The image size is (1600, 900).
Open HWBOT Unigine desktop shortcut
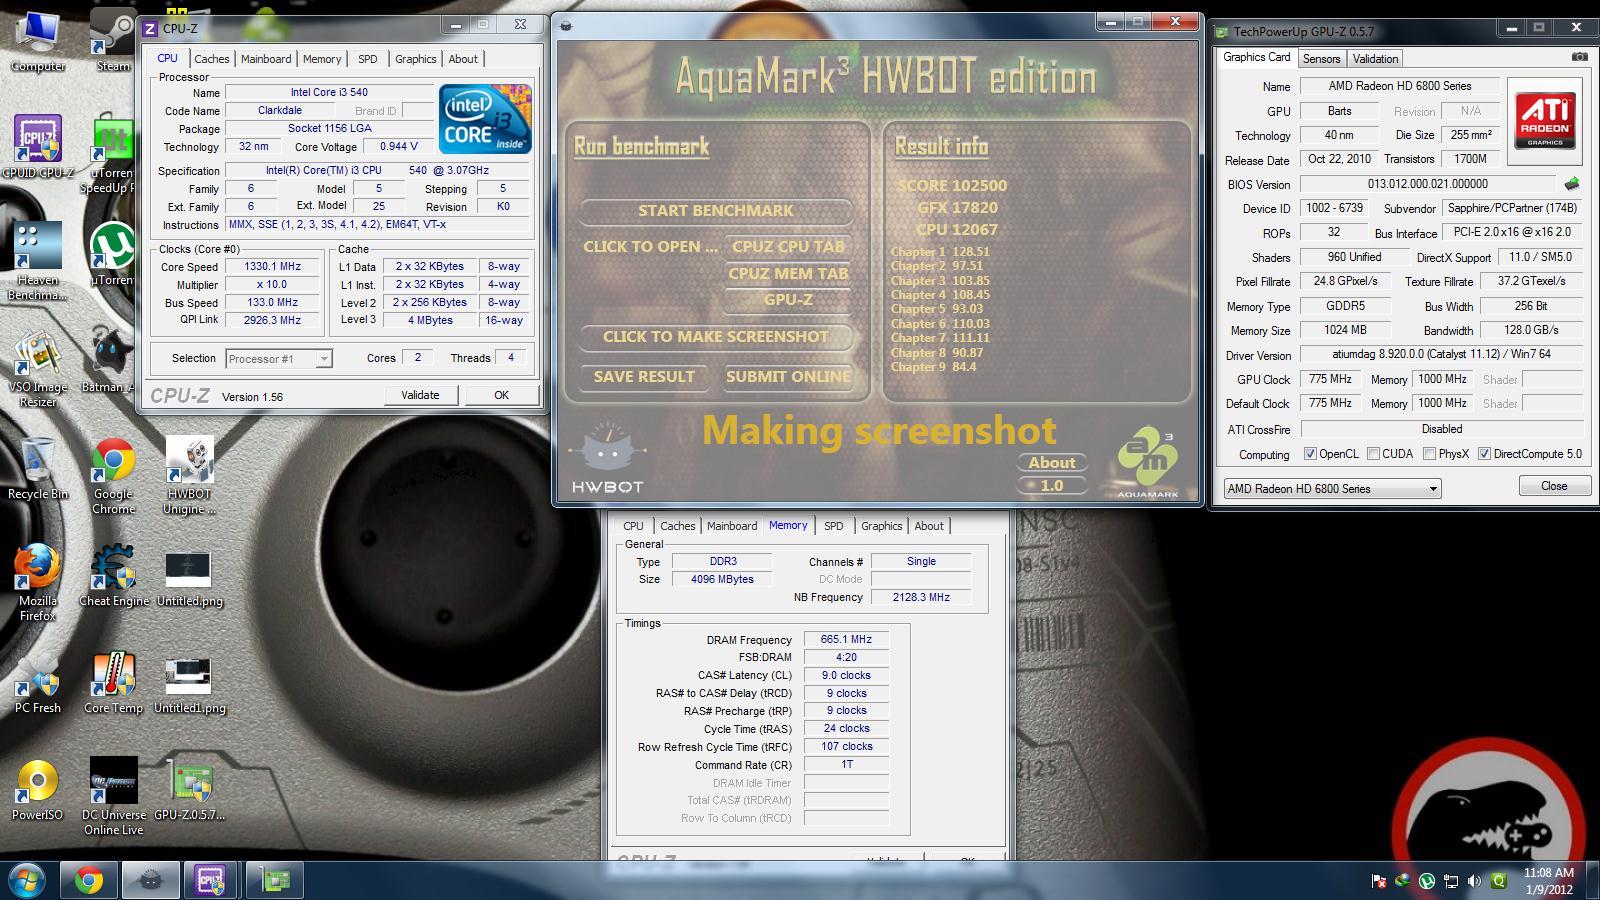(189, 477)
